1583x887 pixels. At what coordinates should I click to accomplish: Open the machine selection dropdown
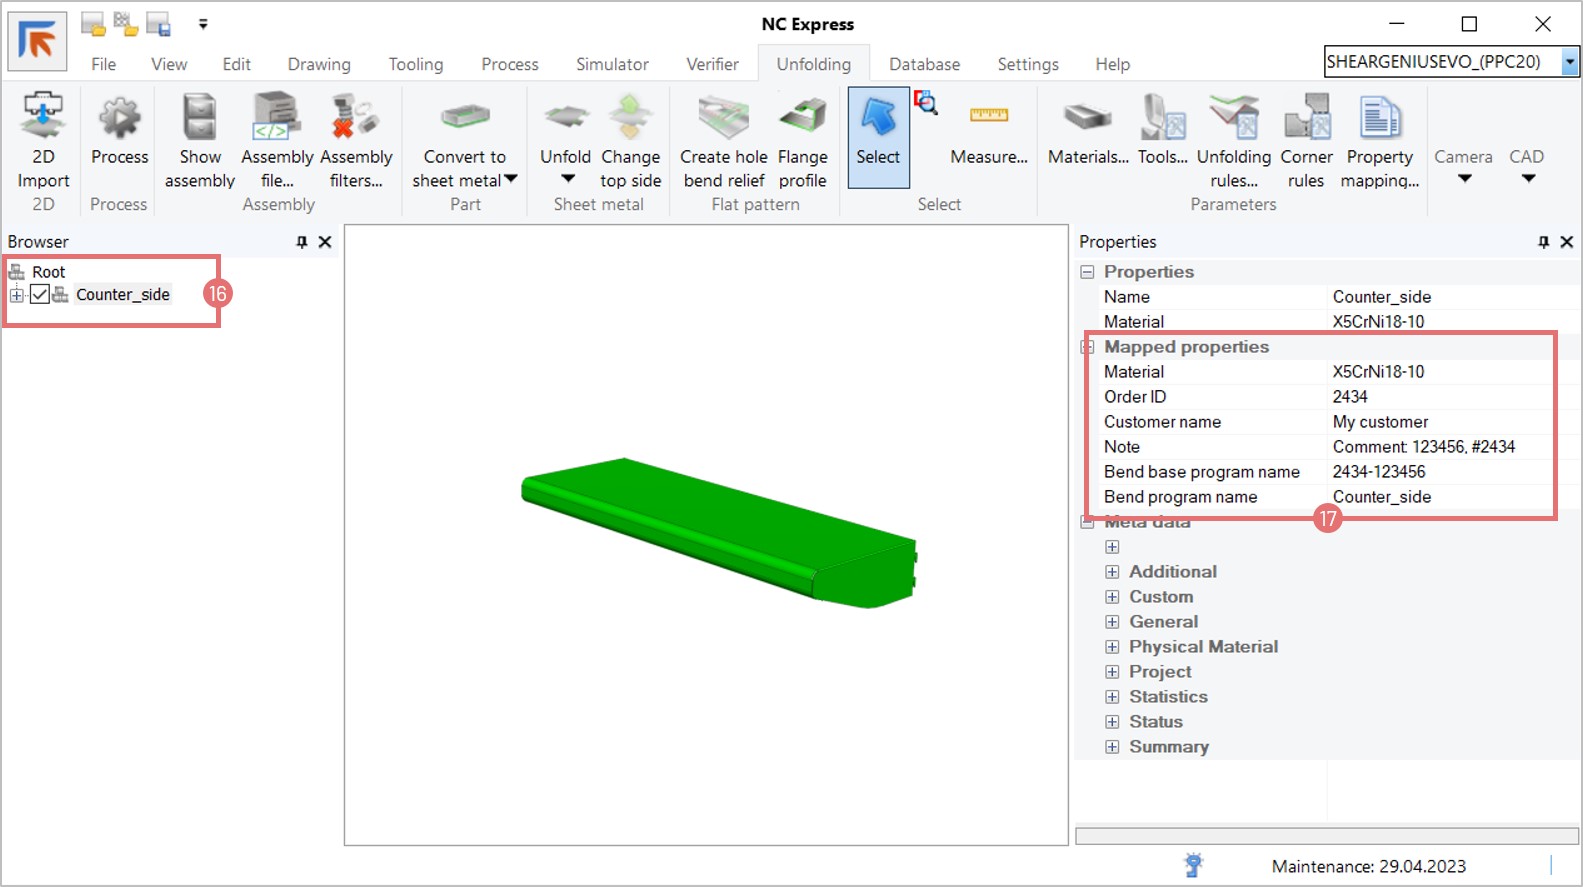click(x=1569, y=62)
